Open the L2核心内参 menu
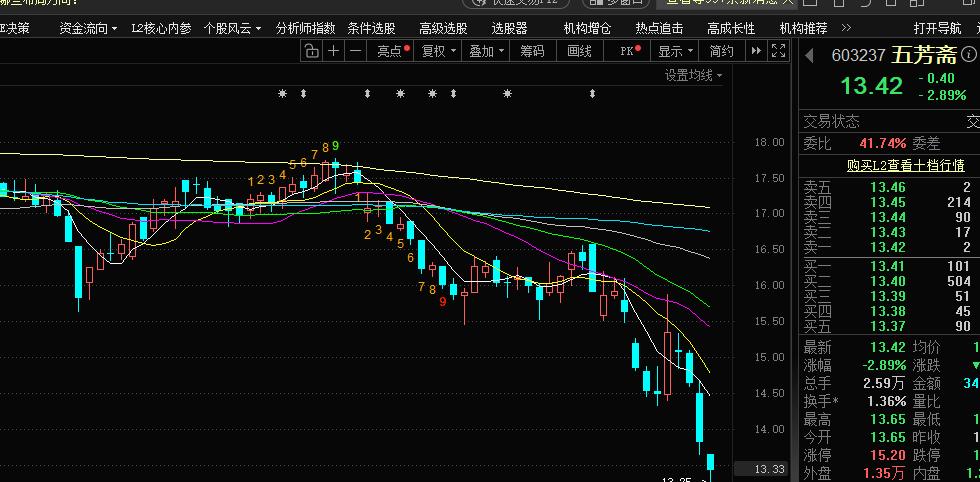This screenshot has width=980, height=482. tap(161, 28)
